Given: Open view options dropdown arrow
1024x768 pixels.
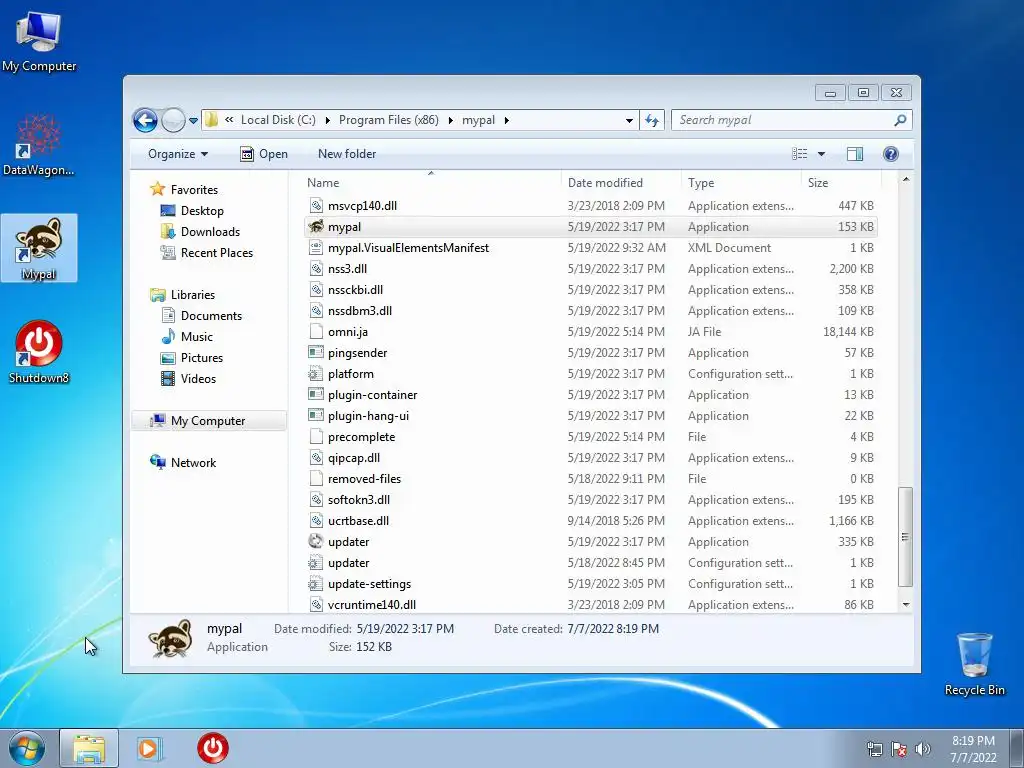Looking at the screenshot, I should pyautogui.click(x=821, y=154).
